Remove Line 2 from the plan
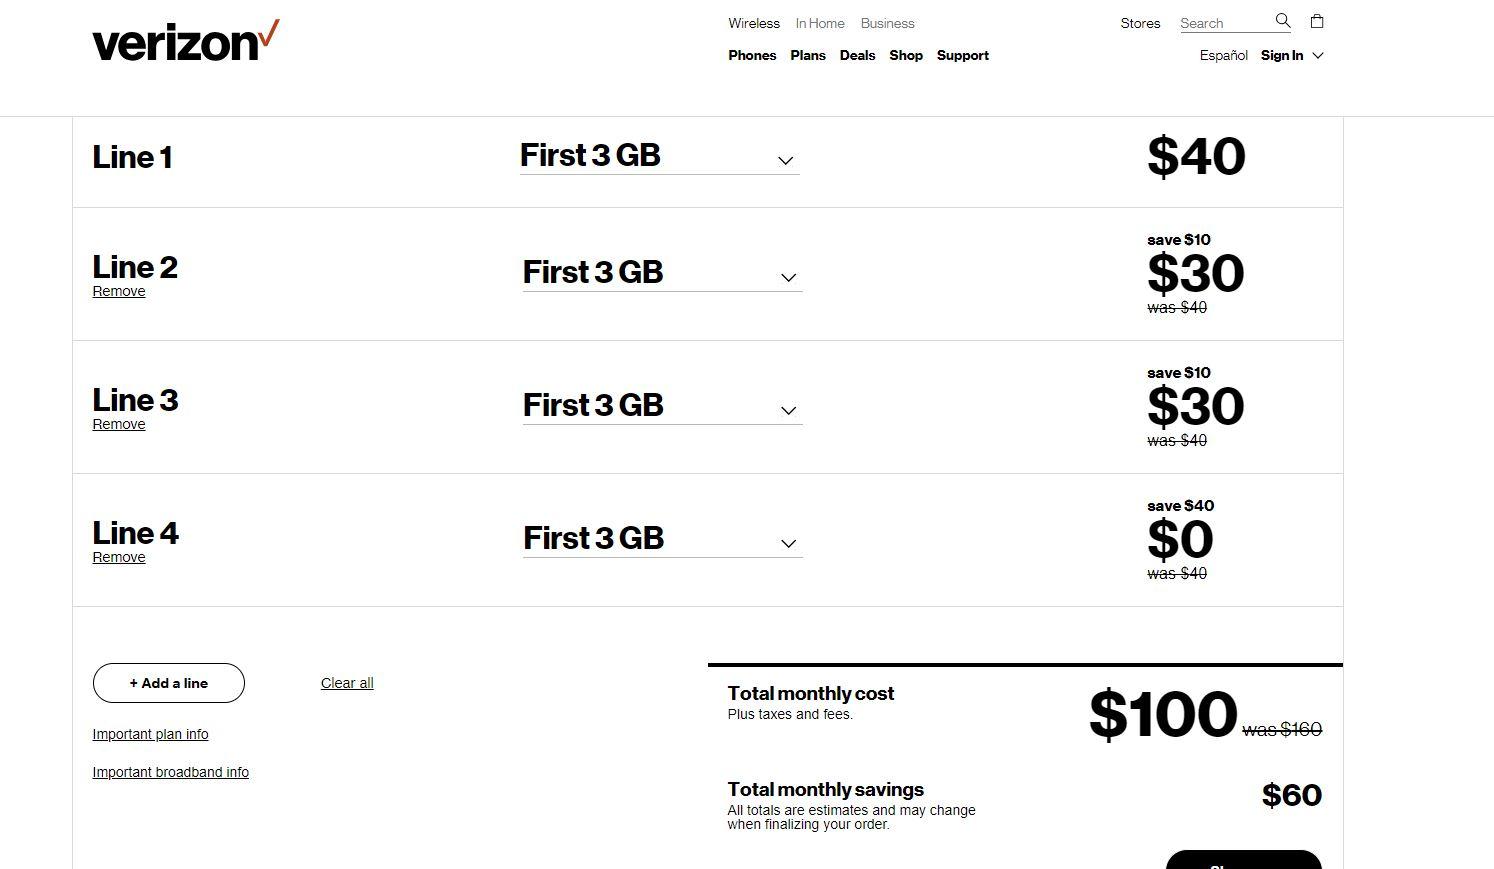 pyautogui.click(x=119, y=292)
